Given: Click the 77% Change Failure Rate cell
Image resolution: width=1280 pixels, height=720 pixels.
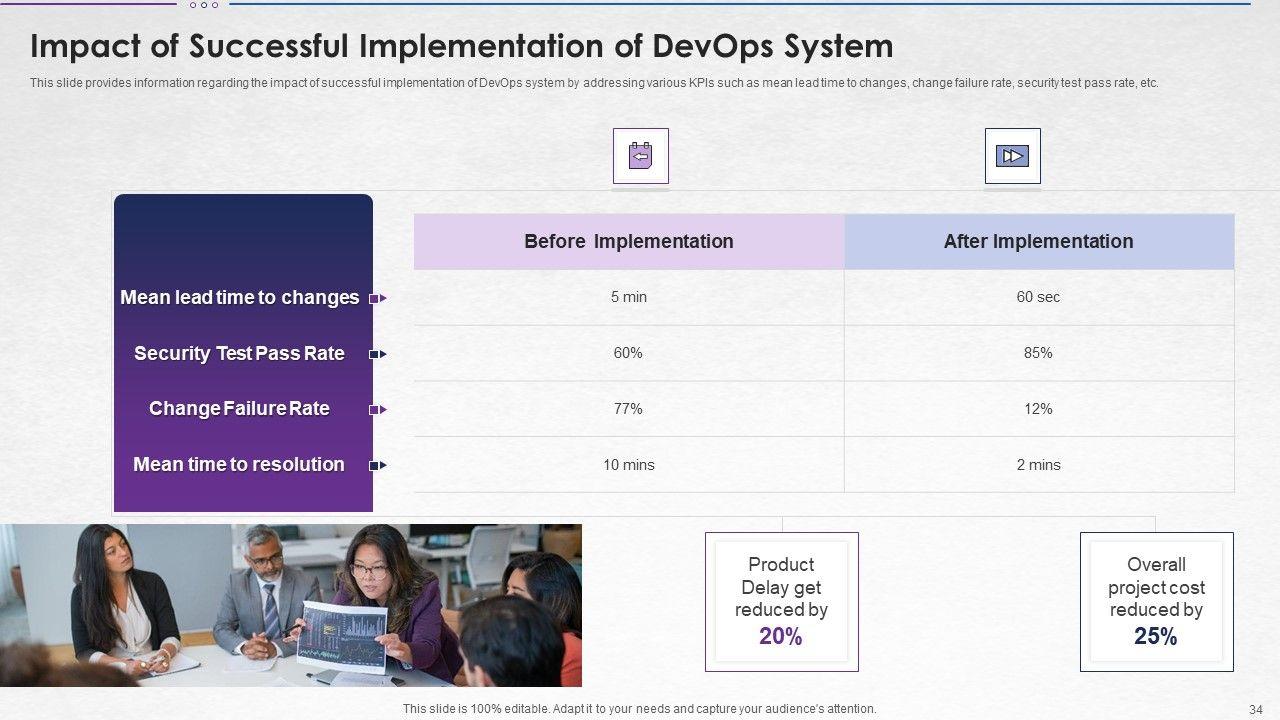Looking at the screenshot, I should pos(628,409).
